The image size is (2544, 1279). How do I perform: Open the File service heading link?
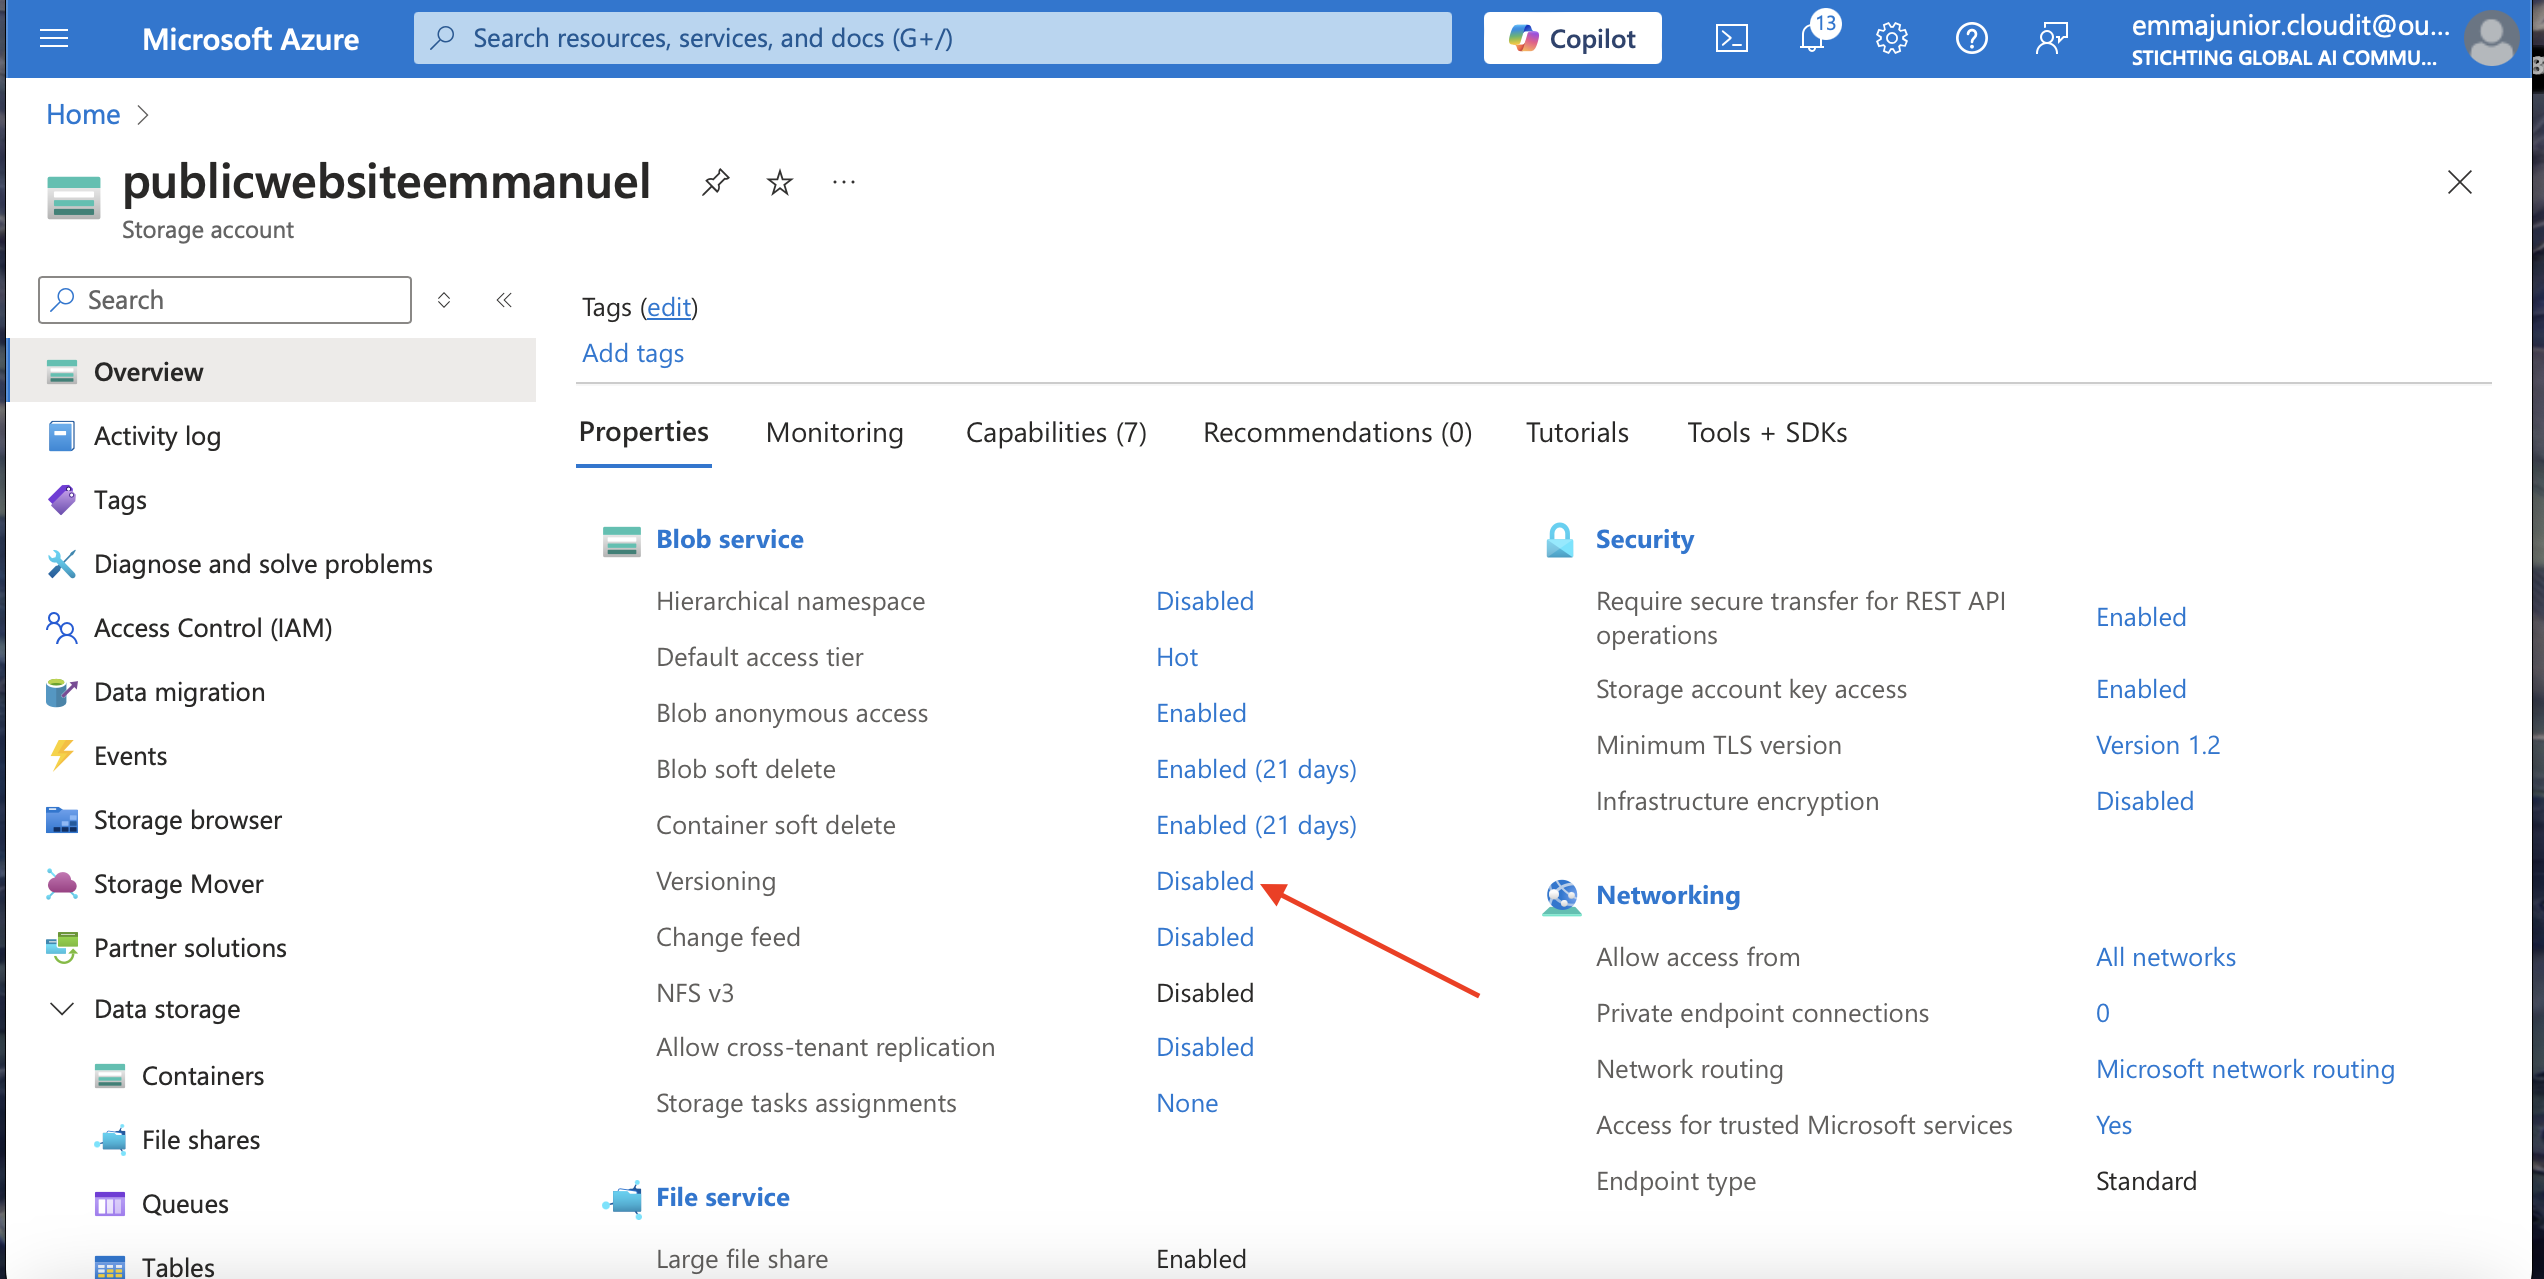coord(722,1197)
